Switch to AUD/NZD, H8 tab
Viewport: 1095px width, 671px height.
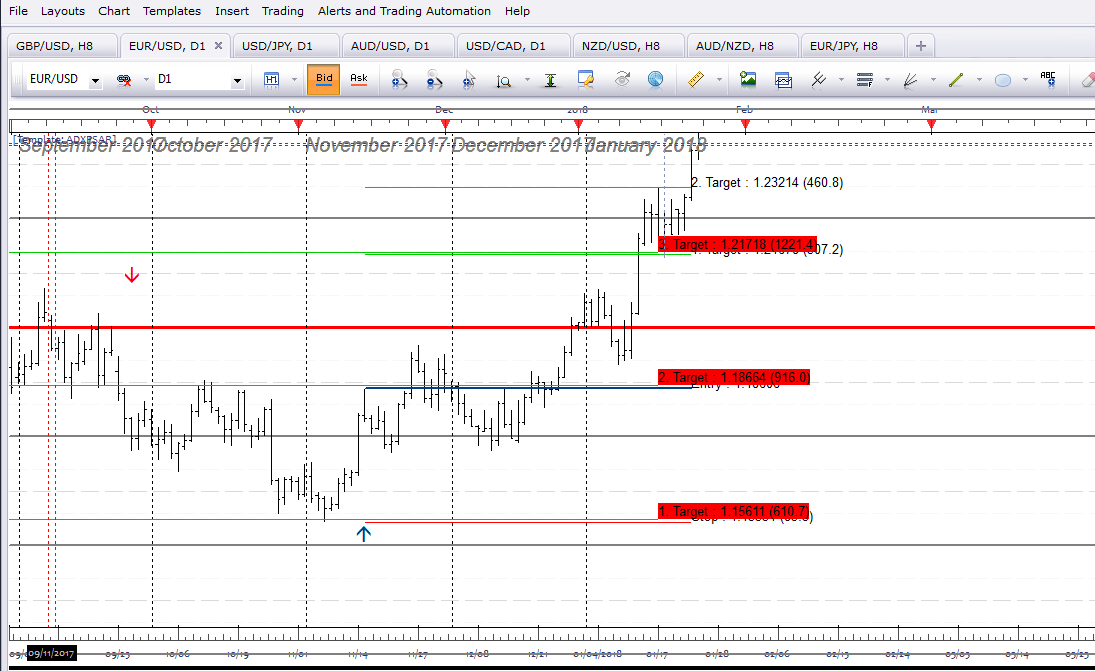point(742,46)
